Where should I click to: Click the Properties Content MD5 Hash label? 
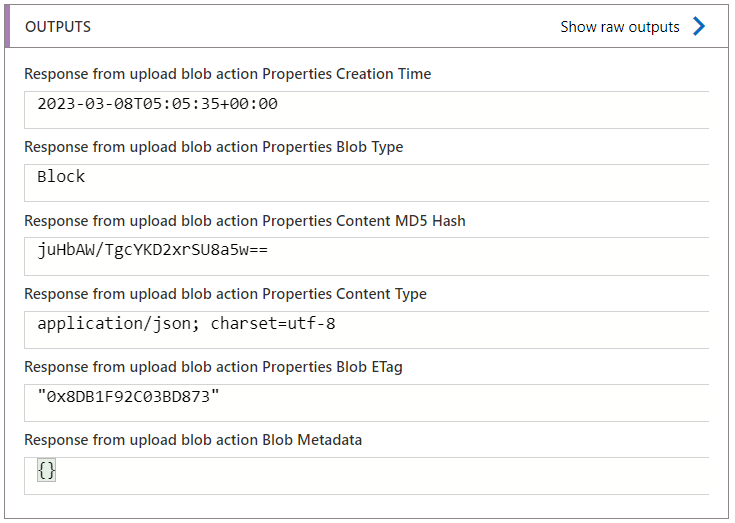tap(245, 221)
